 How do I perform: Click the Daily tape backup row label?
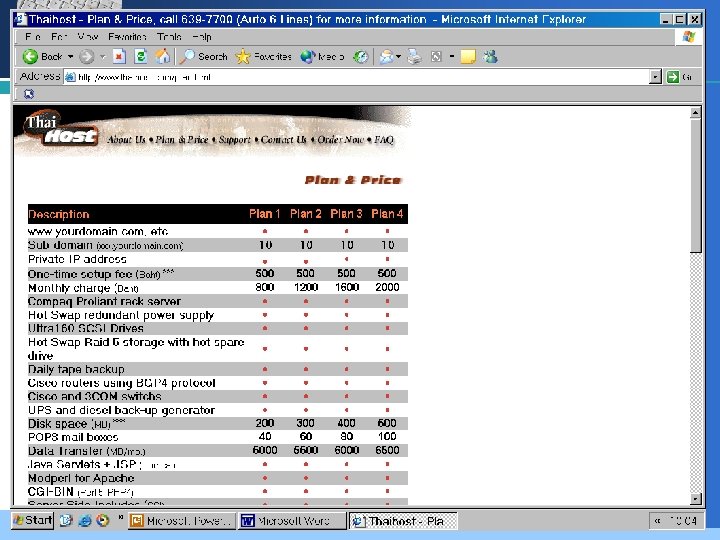click(x=76, y=369)
